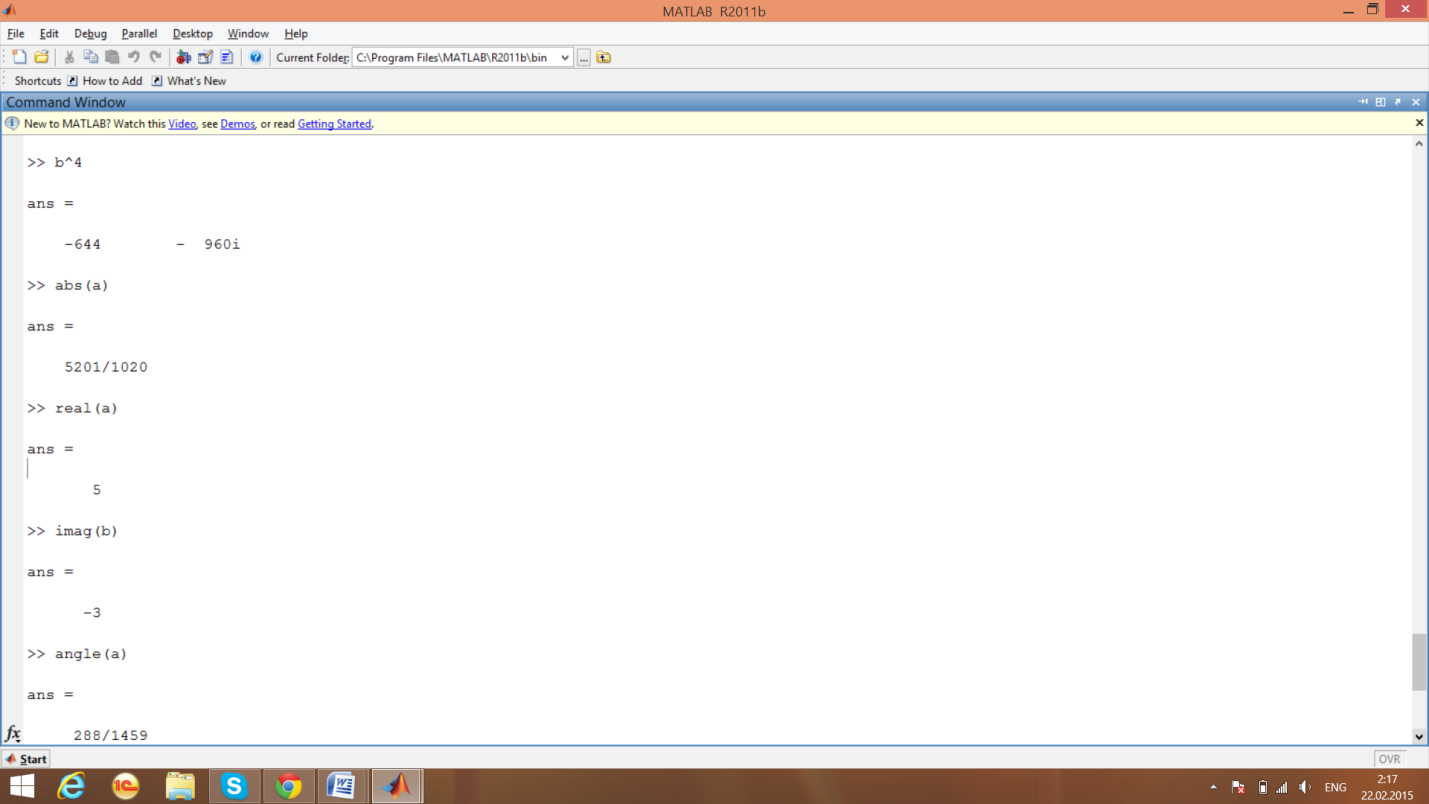The image size is (1429, 804).
Task: Dismiss the New to MATLAB info bar
Action: (x=1419, y=123)
